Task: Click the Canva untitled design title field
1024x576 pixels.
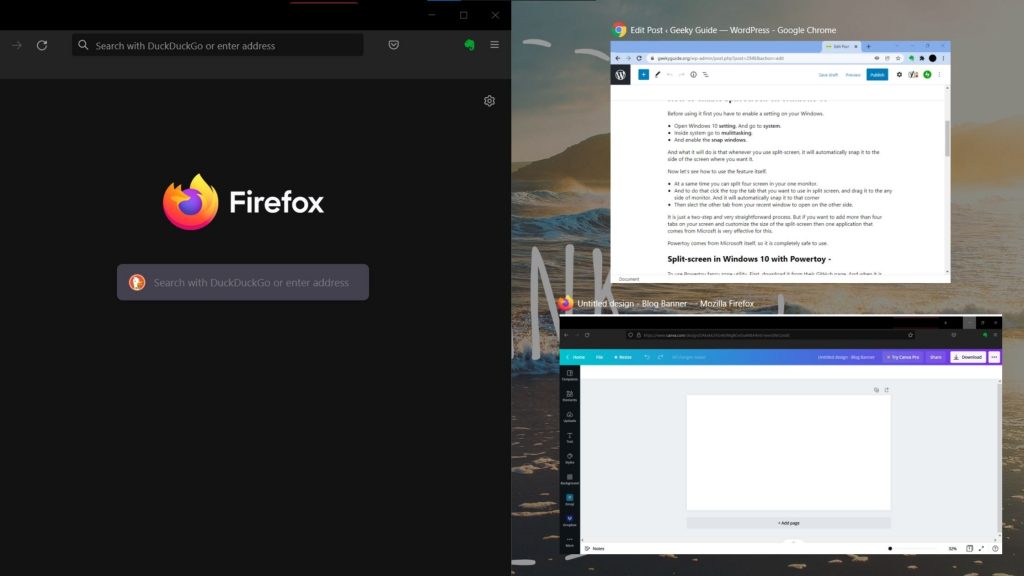Action: pos(846,357)
